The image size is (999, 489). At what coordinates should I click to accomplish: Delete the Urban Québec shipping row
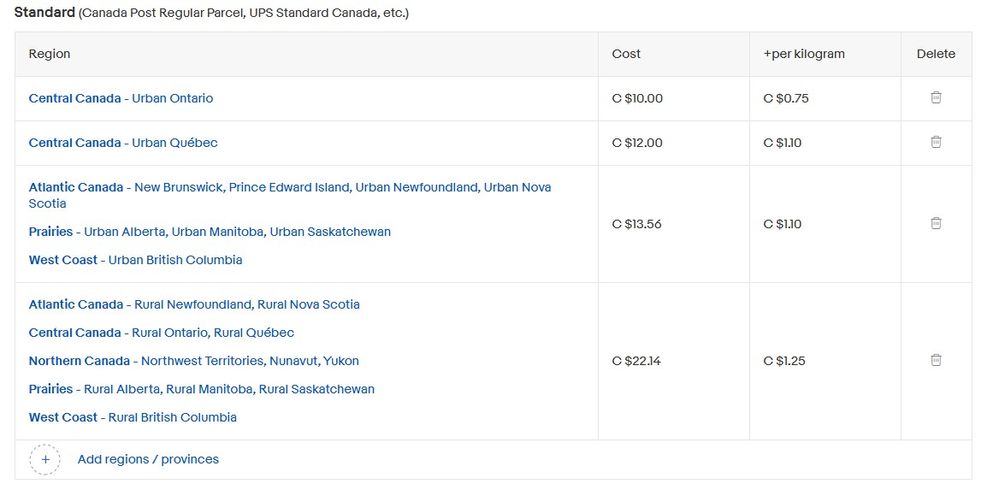pos(936,142)
